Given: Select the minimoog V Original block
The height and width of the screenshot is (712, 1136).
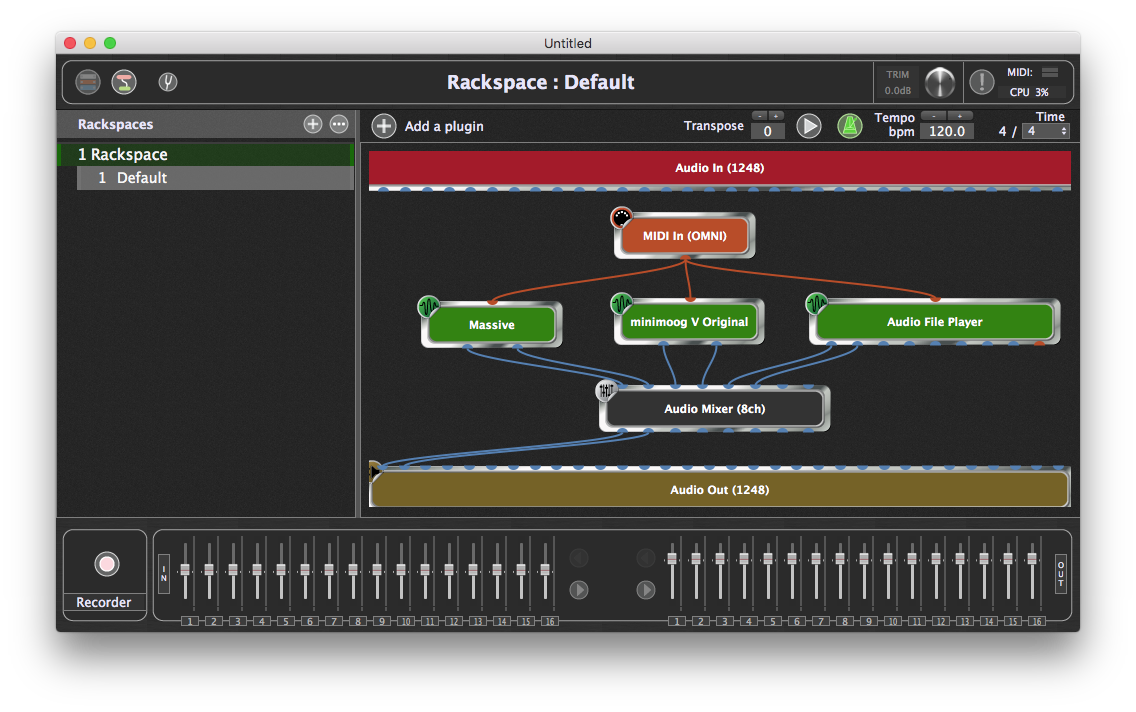Looking at the screenshot, I should (x=689, y=322).
